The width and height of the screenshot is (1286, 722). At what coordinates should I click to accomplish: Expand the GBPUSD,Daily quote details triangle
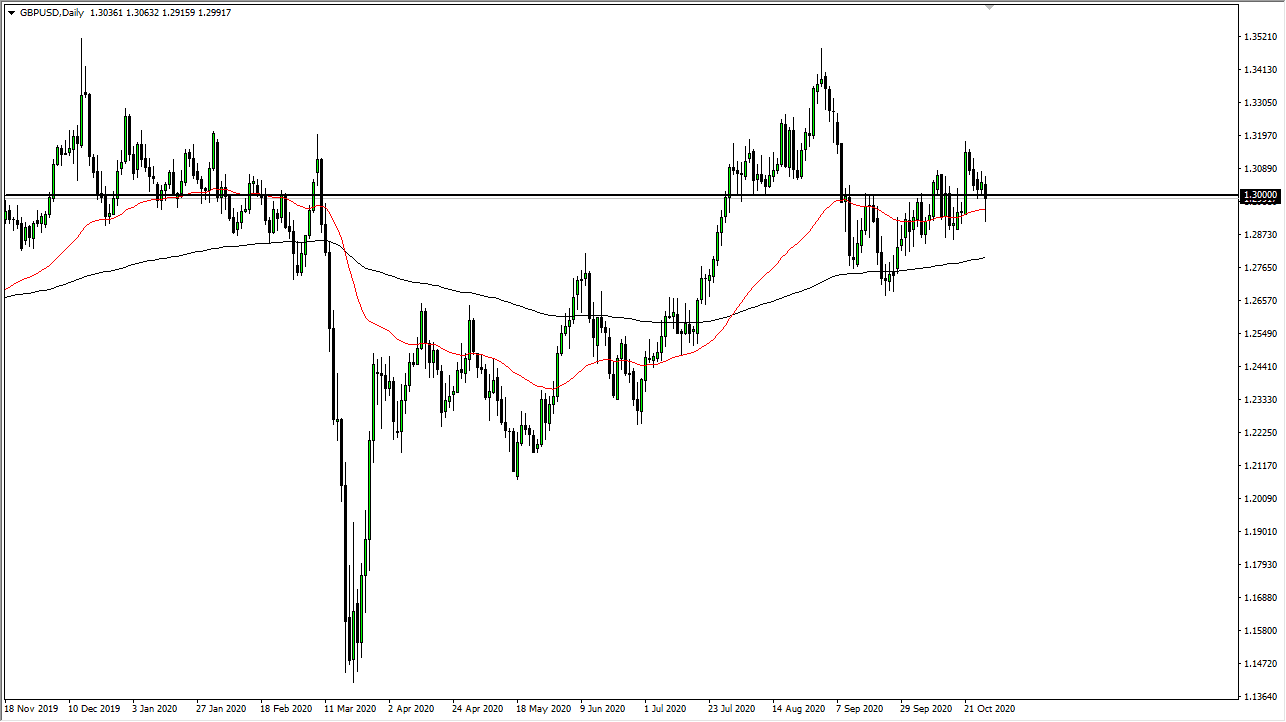11,13
